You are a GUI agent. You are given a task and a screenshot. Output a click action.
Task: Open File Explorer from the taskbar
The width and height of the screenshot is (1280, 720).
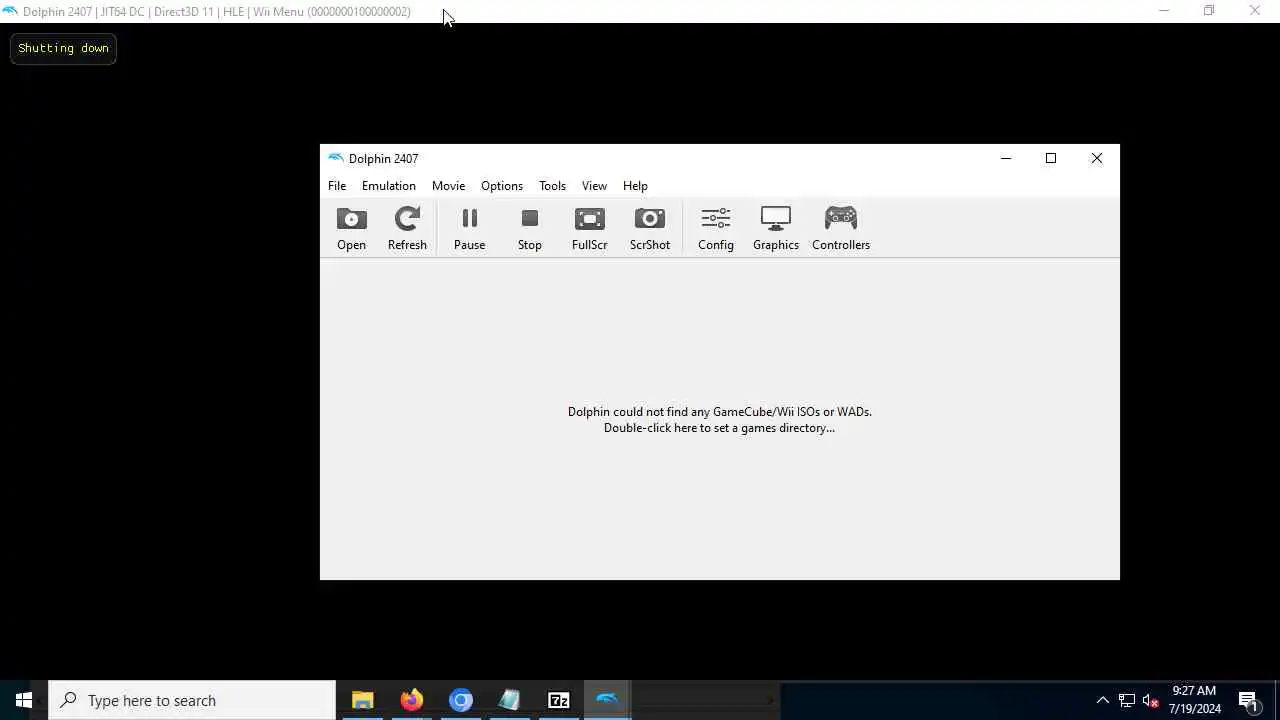[x=362, y=700]
